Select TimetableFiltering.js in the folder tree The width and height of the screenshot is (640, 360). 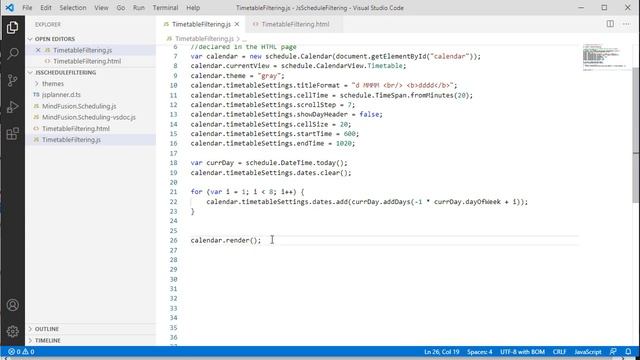pyautogui.click(x=71, y=140)
